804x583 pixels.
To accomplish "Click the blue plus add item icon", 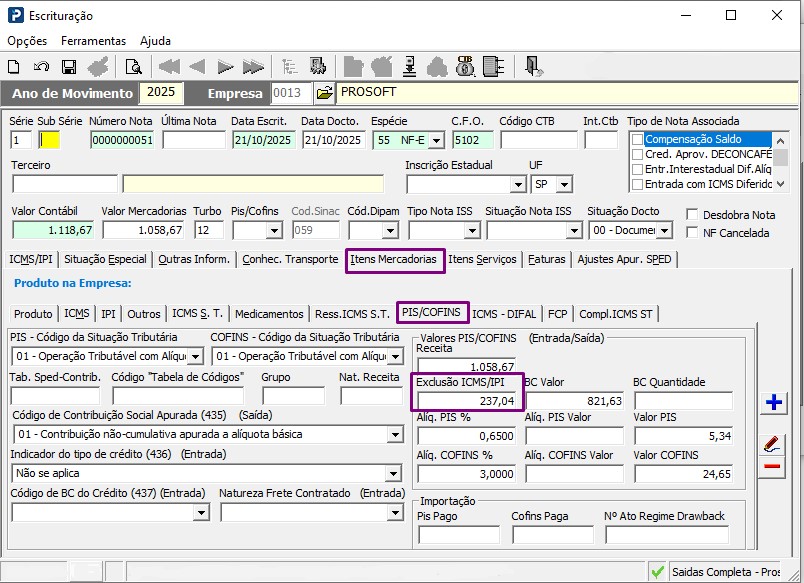I will (x=772, y=403).
